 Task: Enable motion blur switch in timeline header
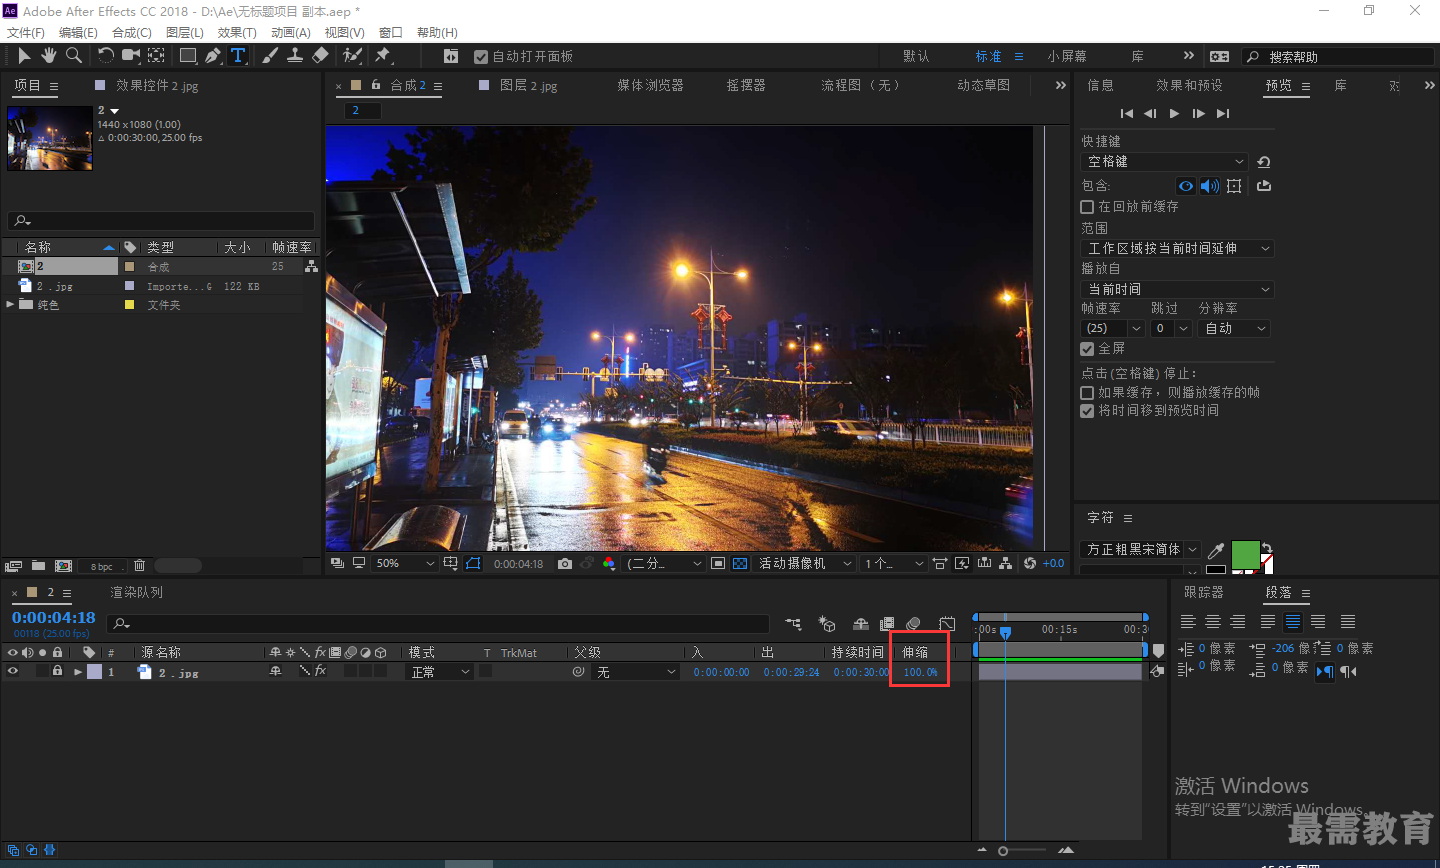913,624
